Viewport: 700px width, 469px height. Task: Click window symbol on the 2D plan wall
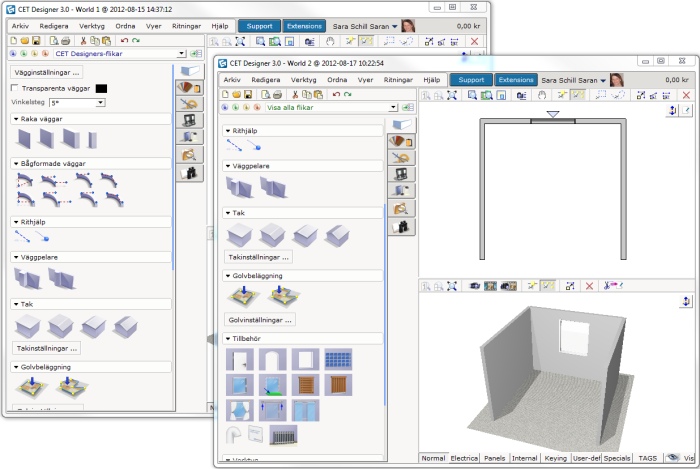[x=553, y=120]
